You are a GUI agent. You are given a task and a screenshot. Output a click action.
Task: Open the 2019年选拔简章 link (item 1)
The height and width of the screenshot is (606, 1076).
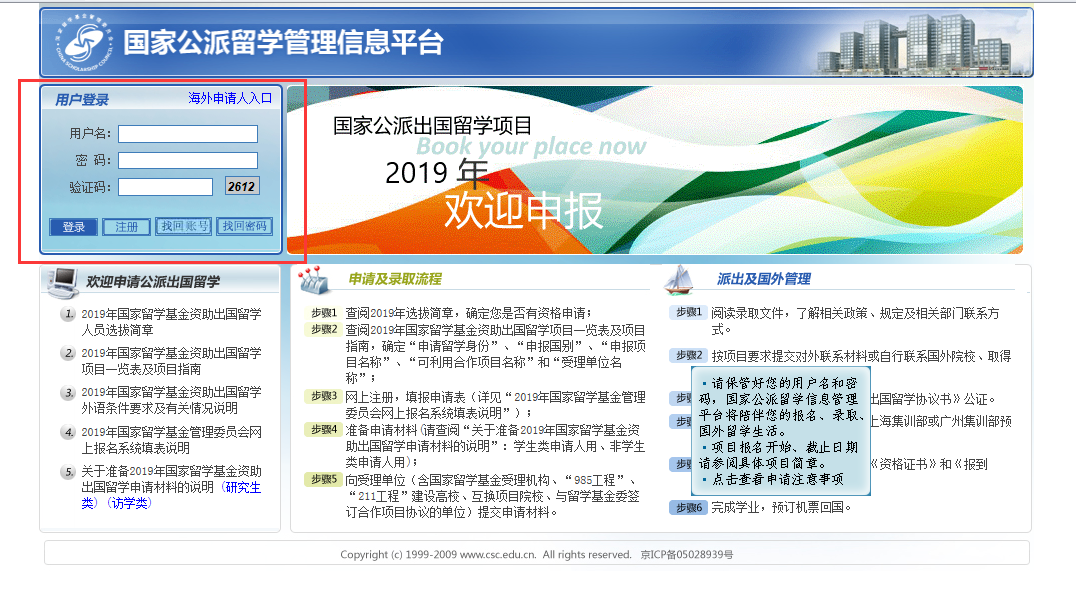click(x=170, y=321)
